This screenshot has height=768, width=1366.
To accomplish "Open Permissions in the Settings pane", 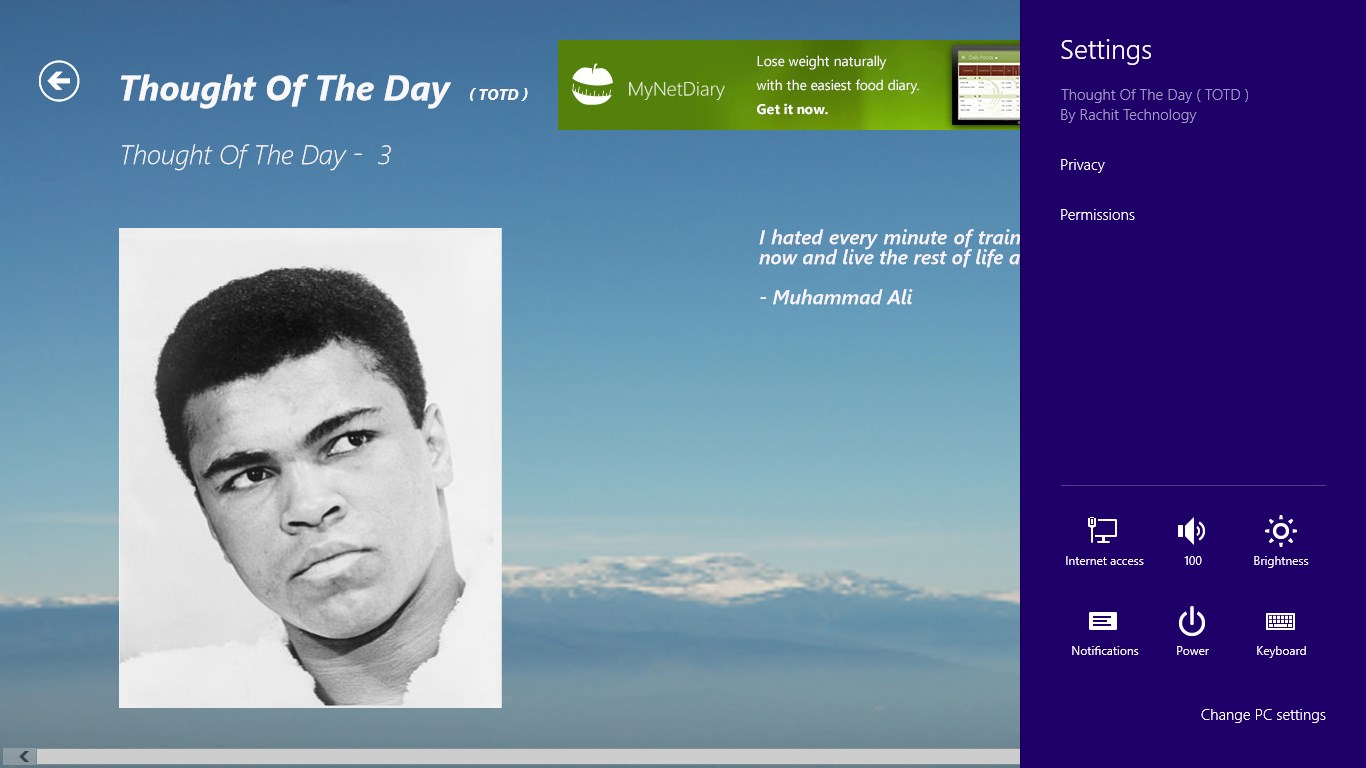I will (x=1097, y=215).
